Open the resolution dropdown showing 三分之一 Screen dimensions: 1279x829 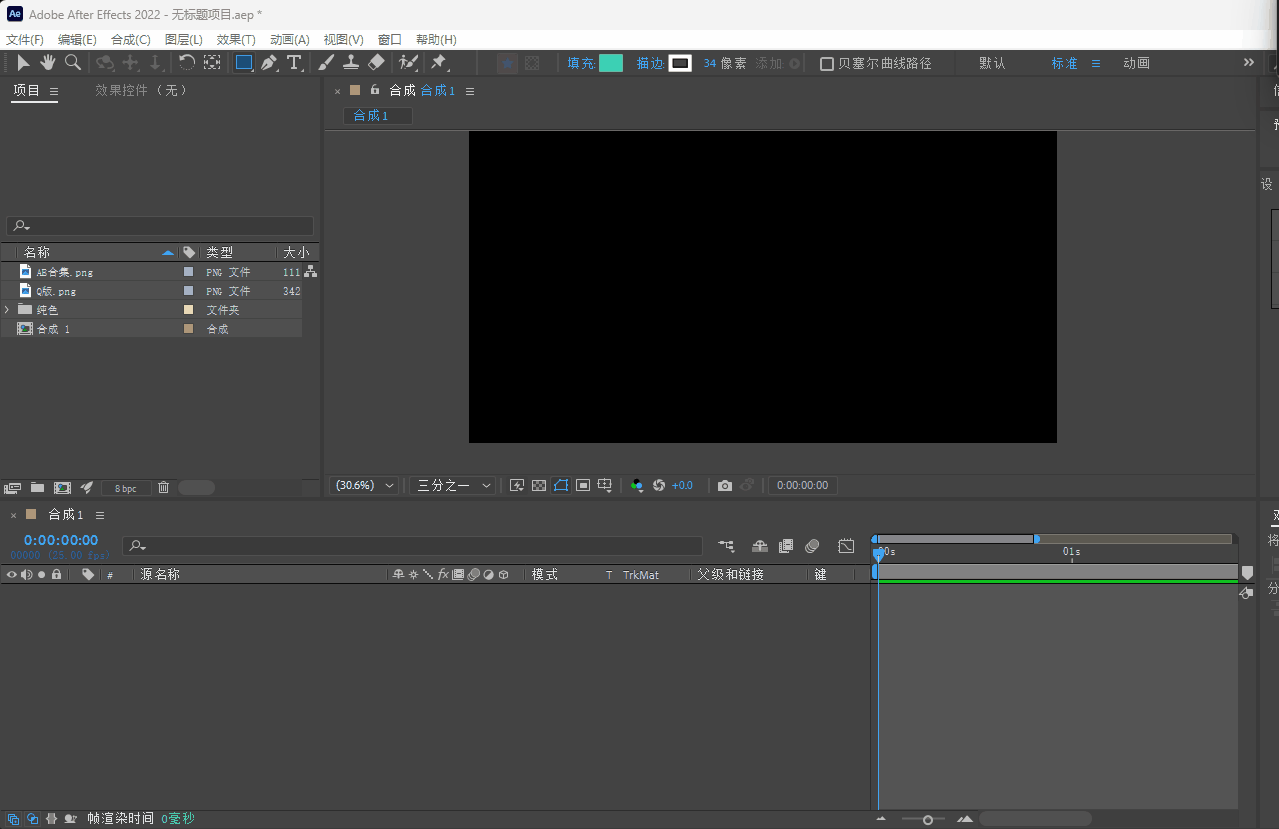[455, 485]
